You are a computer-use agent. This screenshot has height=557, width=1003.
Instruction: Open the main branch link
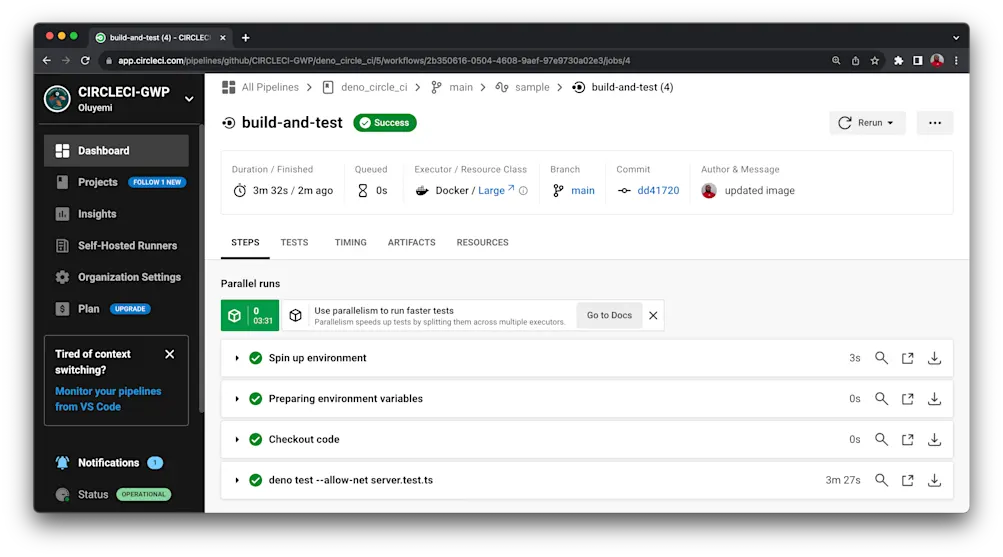click(582, 191)
